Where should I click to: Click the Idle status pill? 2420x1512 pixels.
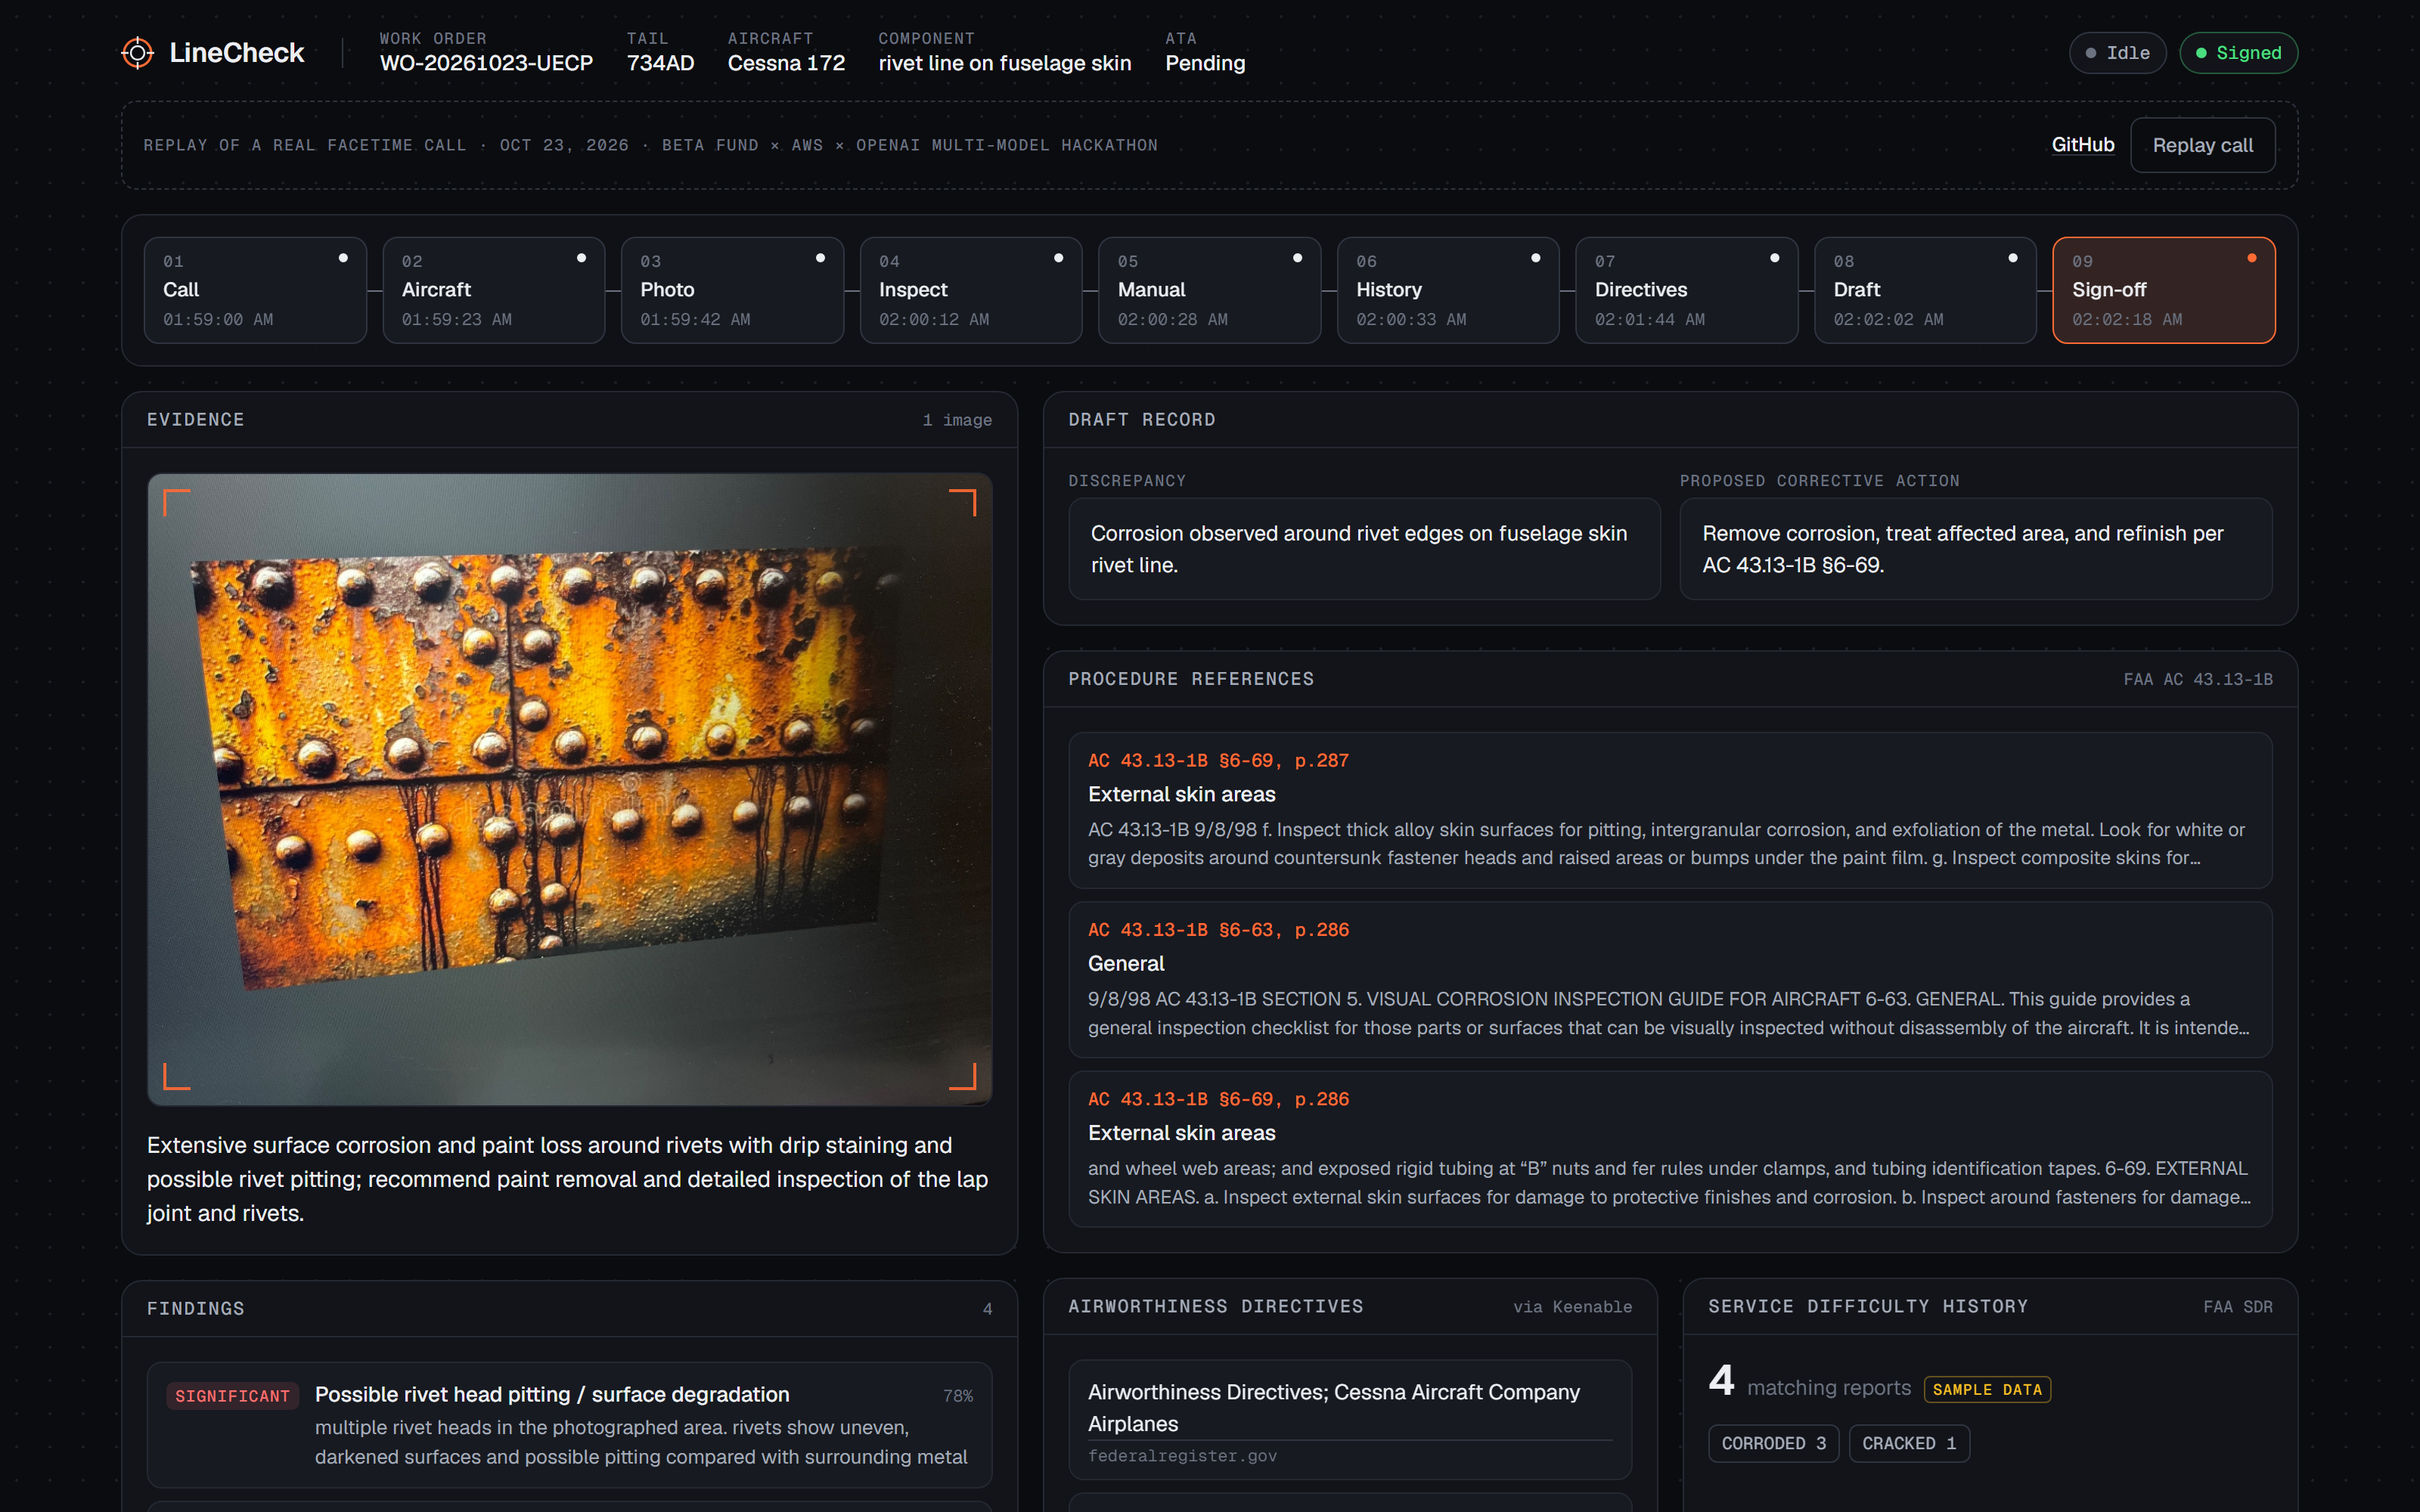click(2117, 53)
